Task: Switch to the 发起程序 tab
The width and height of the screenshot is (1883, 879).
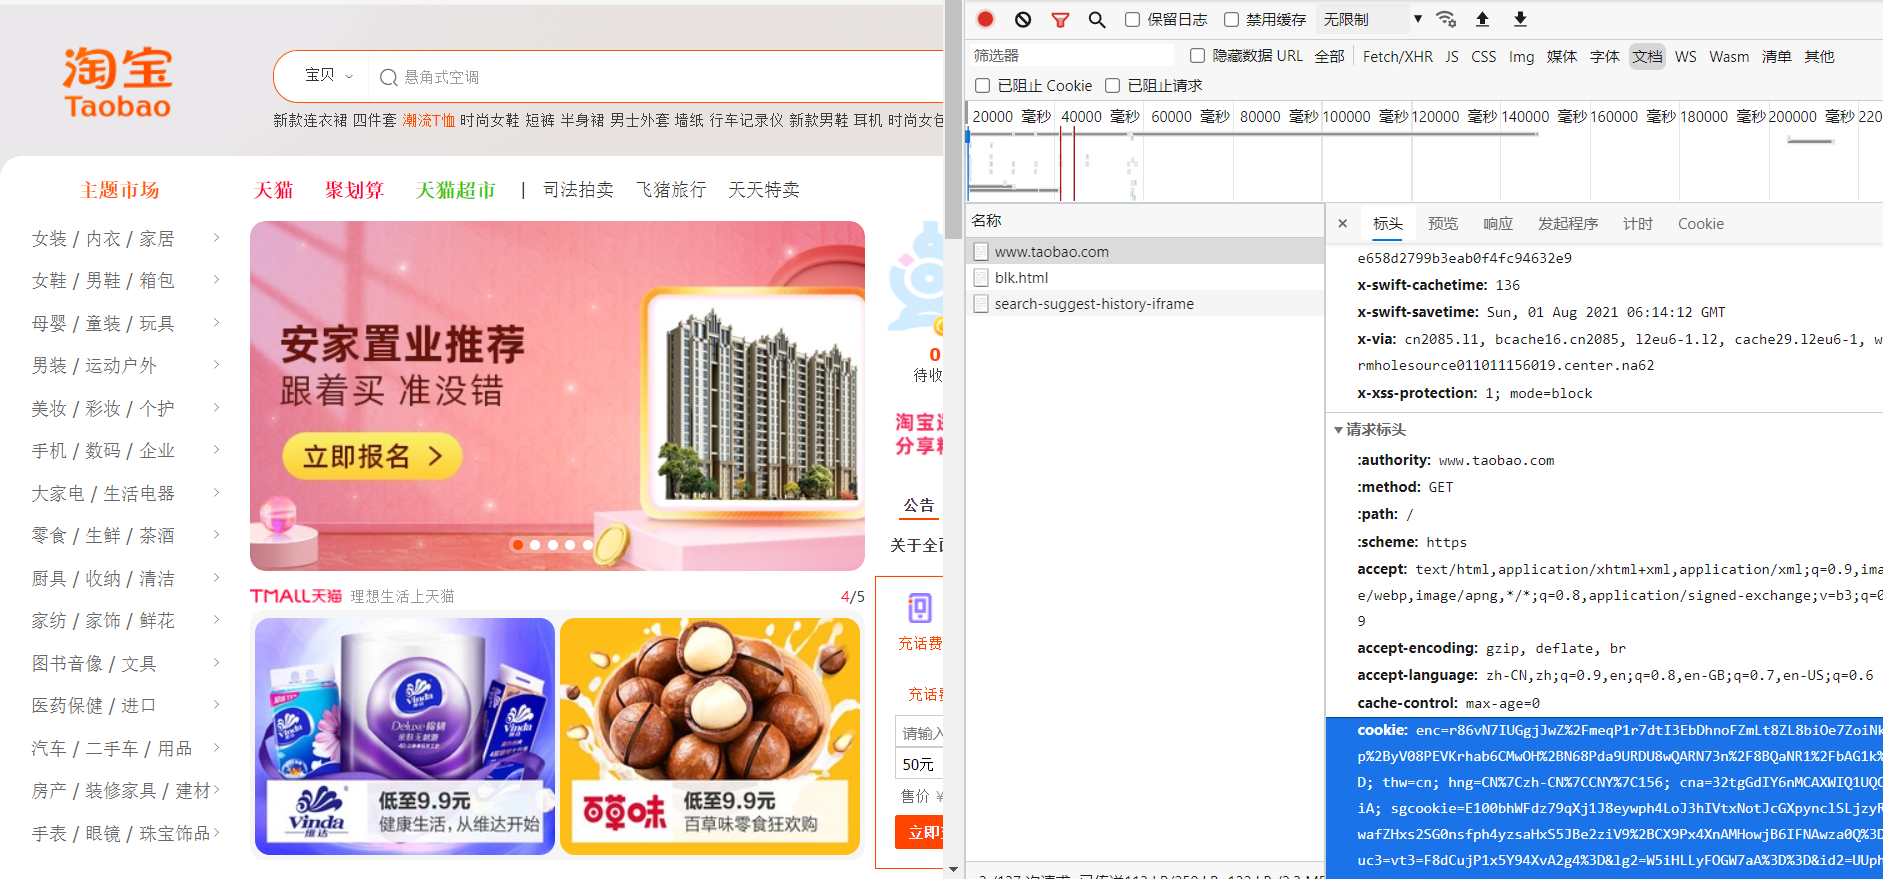Action: (x=1568, y=224)
